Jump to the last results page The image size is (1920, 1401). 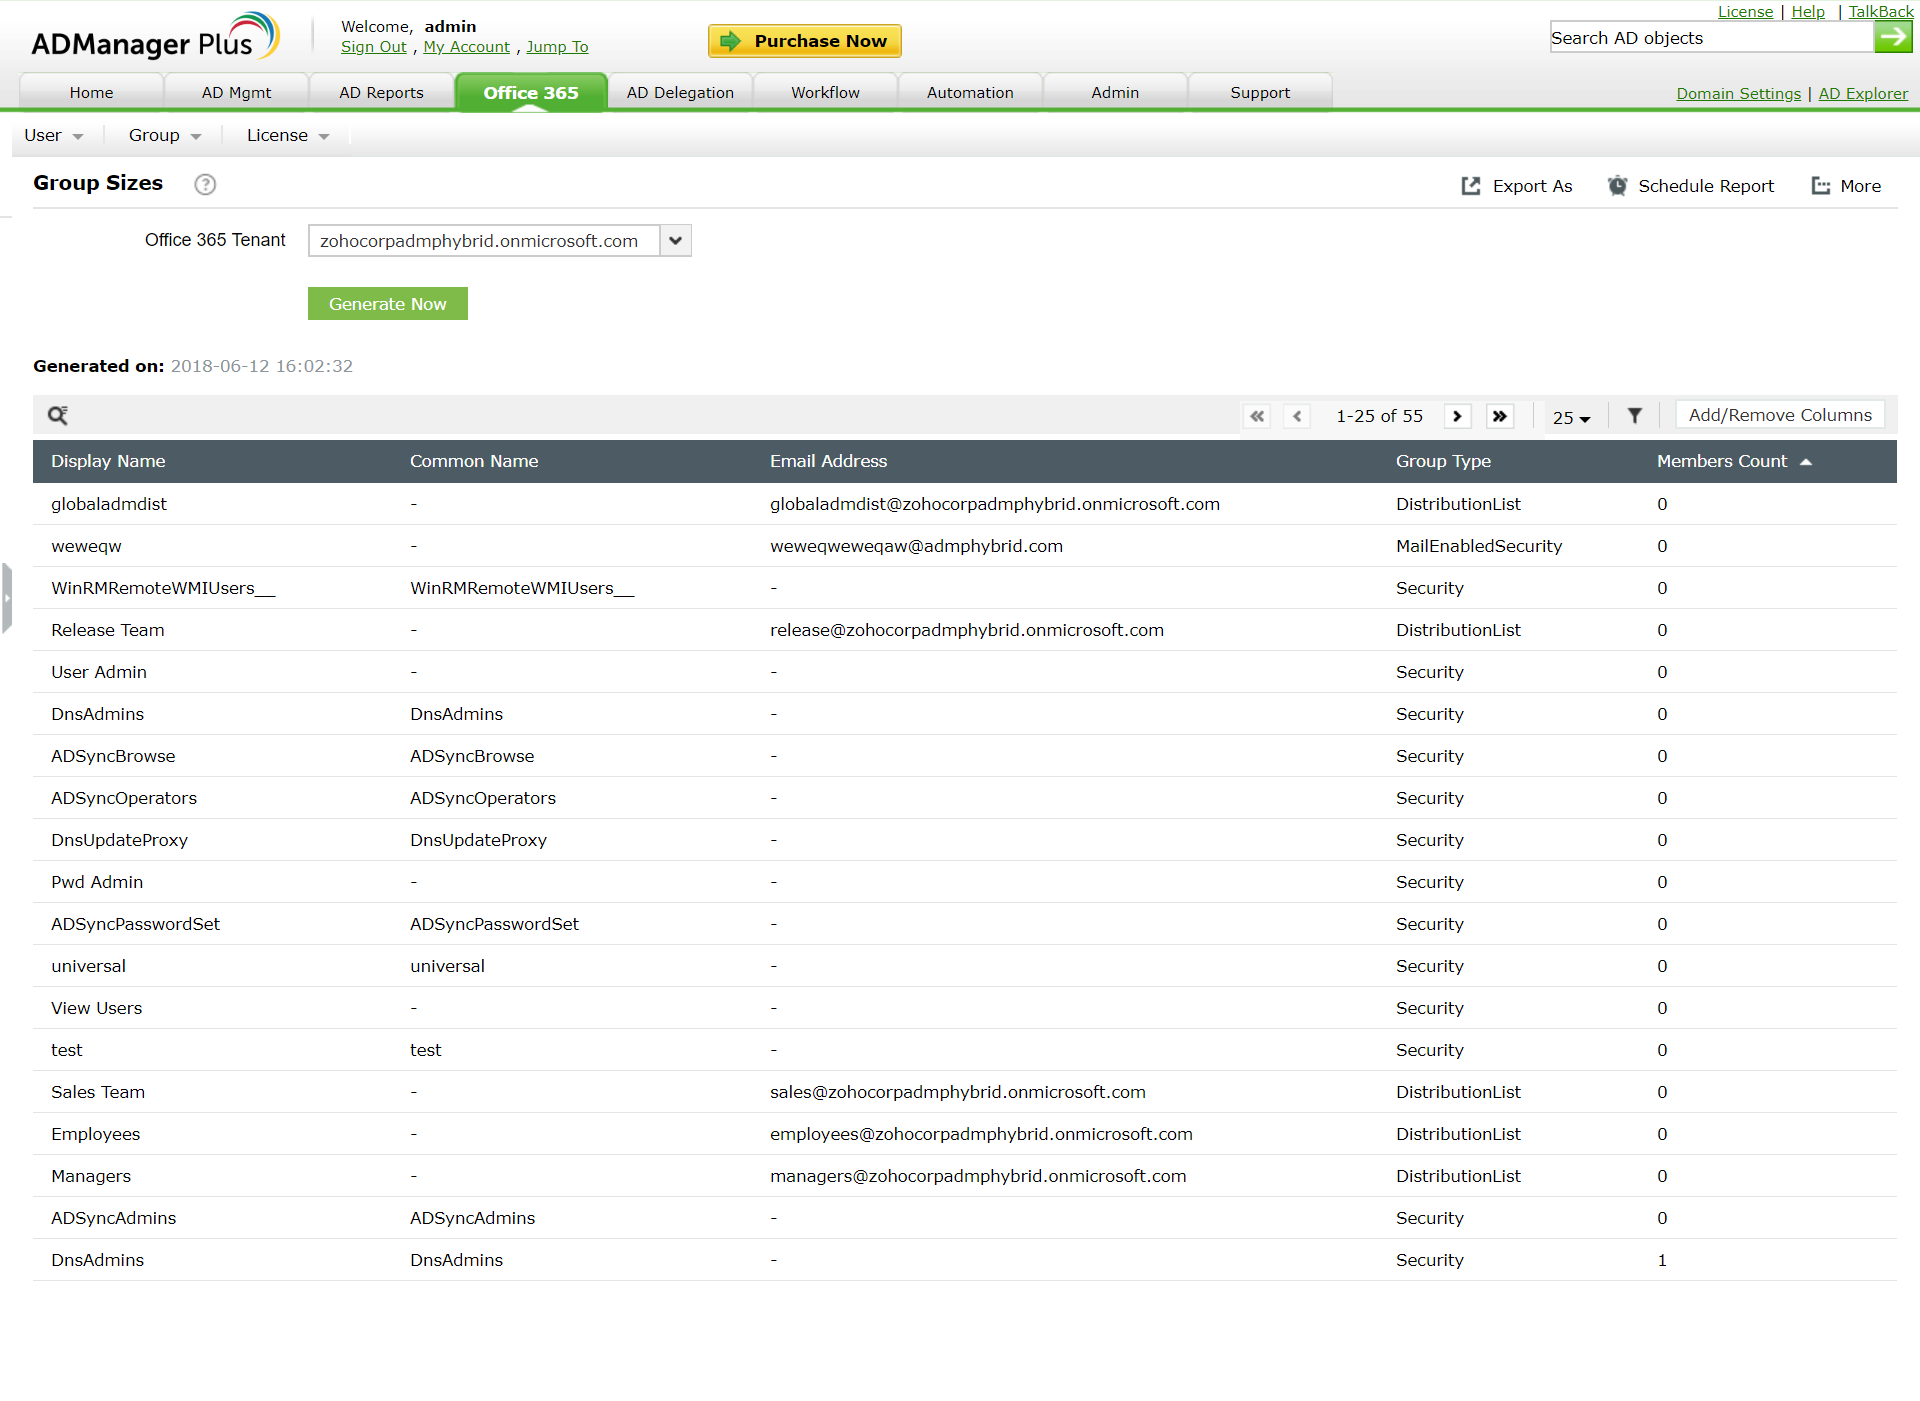coord(1499,416)
